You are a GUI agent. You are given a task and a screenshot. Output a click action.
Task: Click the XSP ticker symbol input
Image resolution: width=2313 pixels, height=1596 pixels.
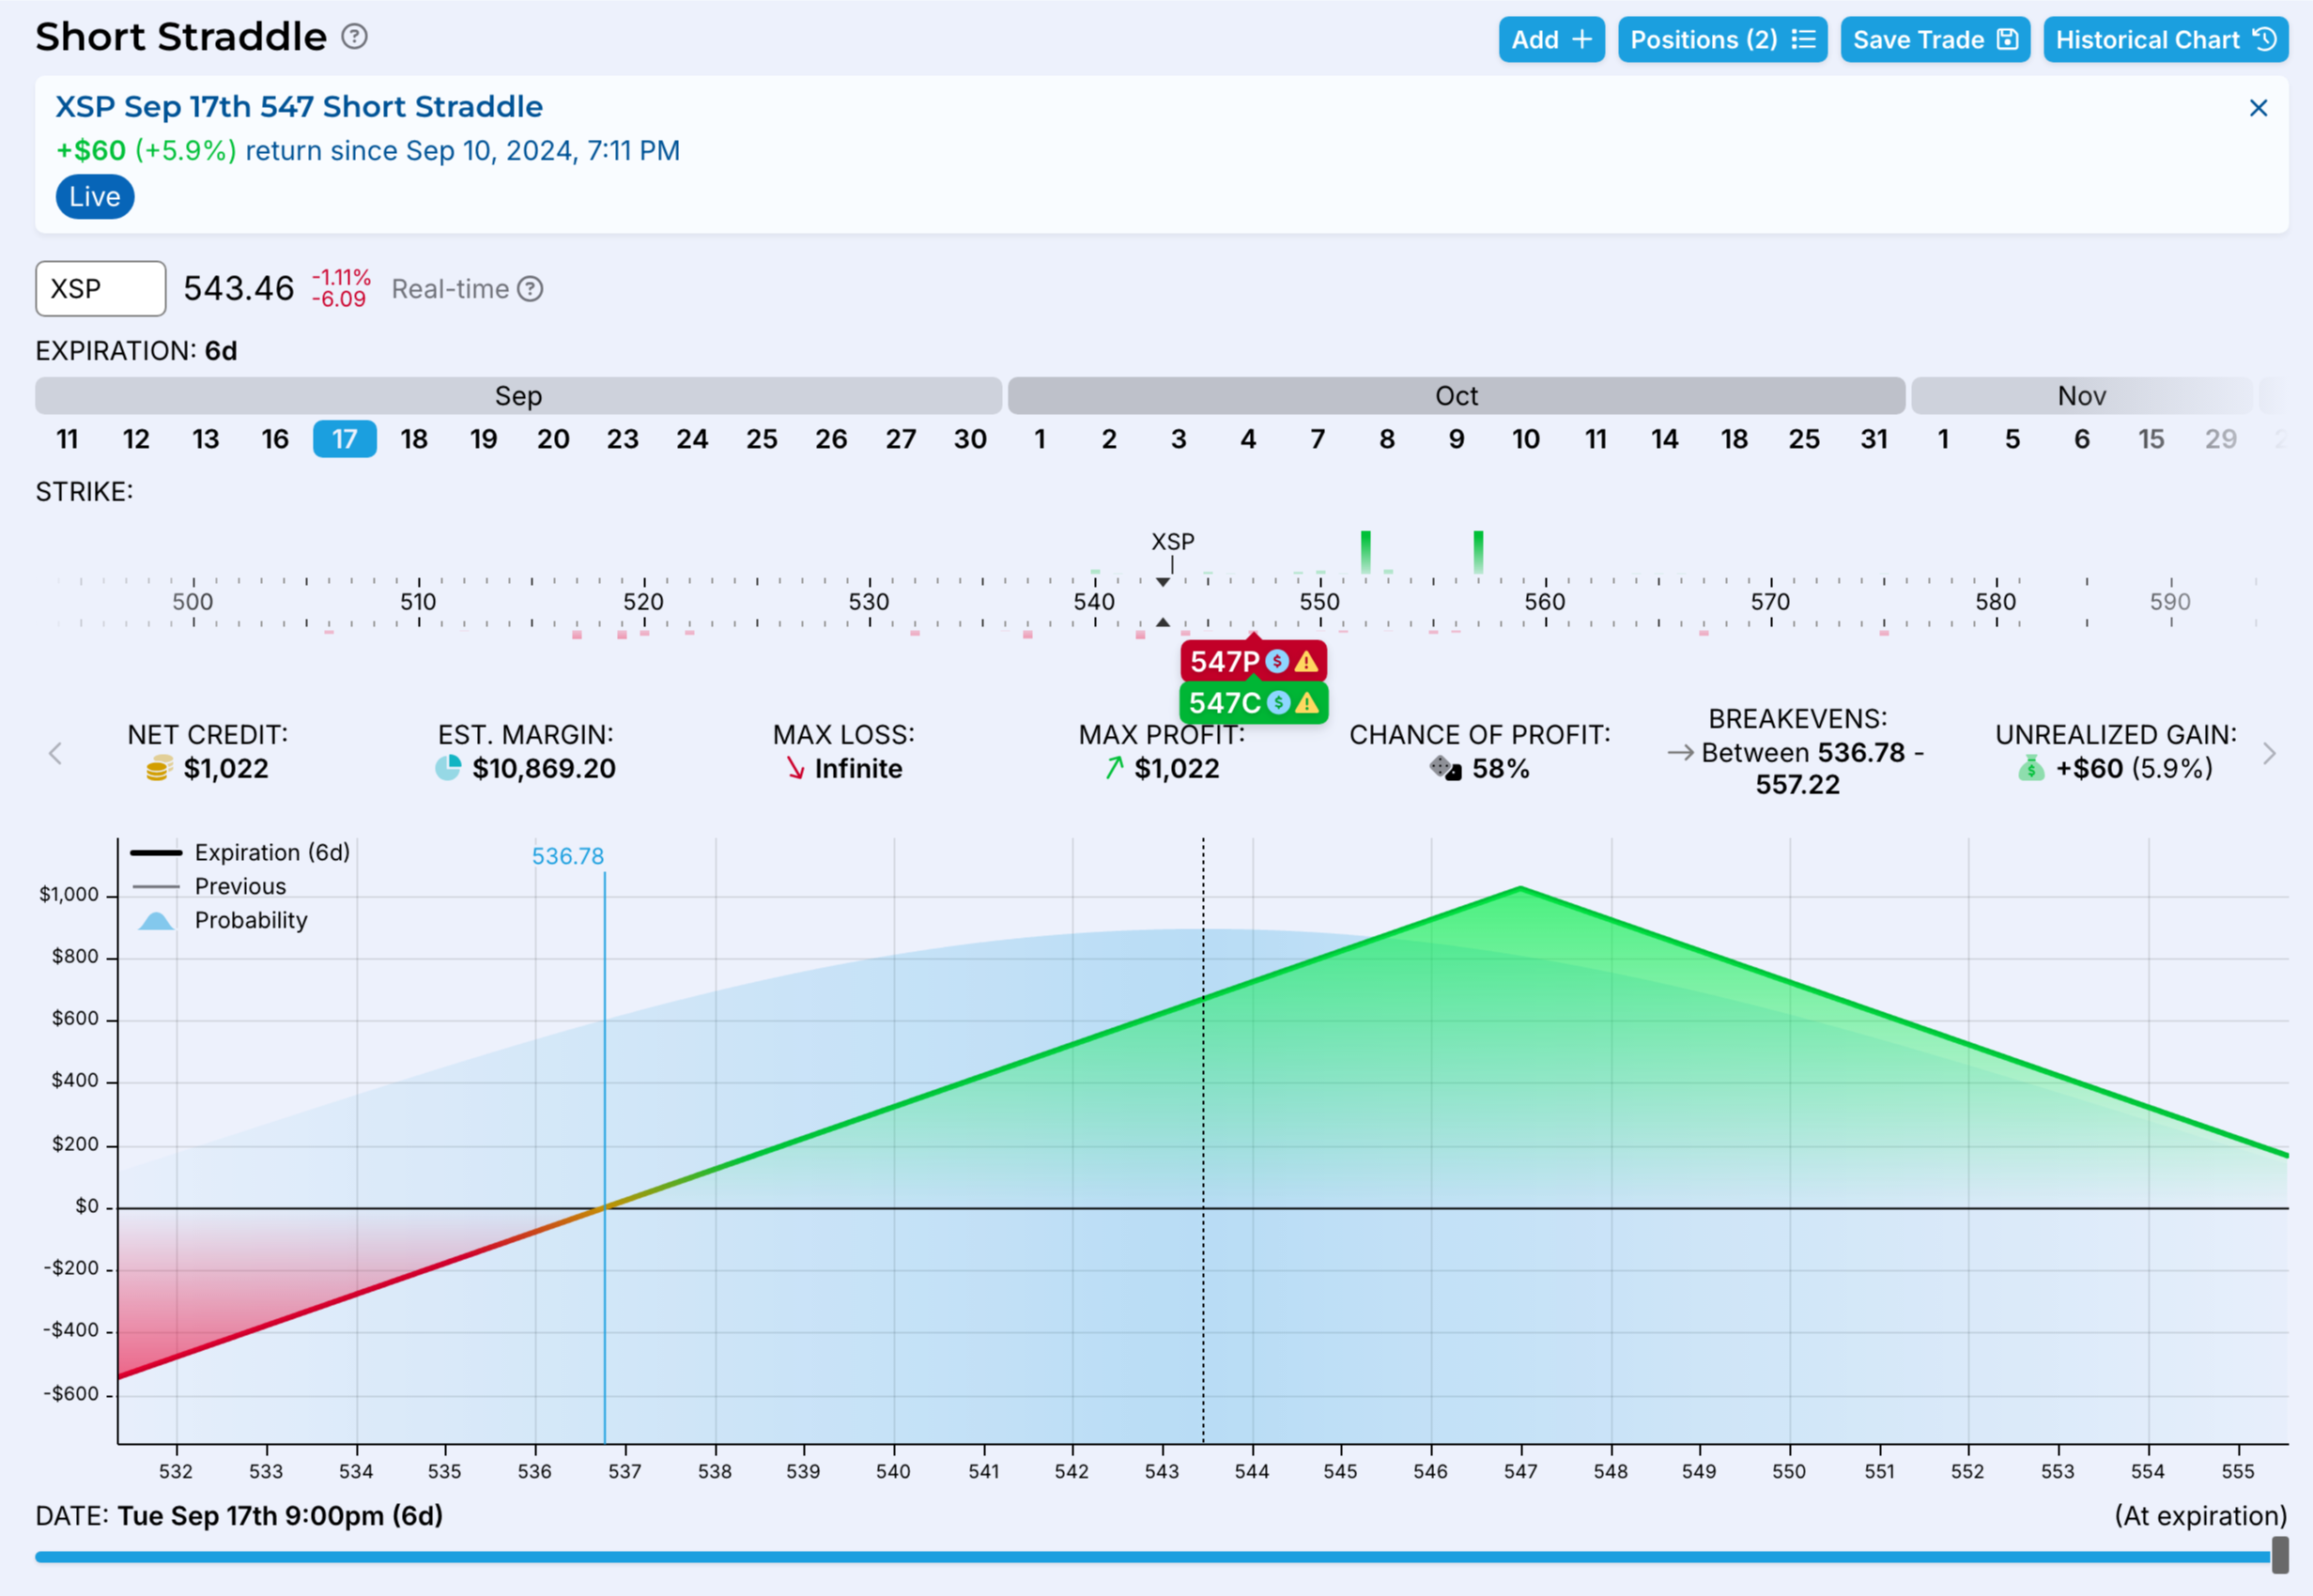101,289
